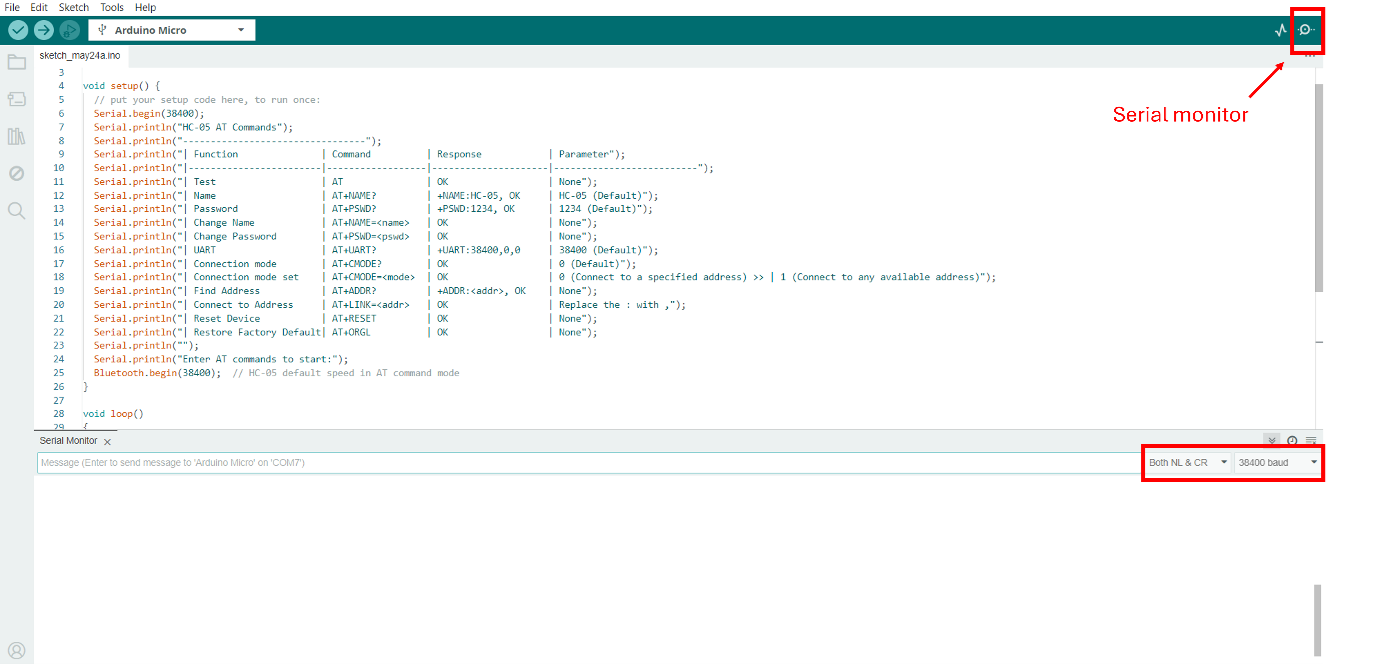Open the 38400 baud rate dropdown
The width and height of the screenshot is (1379, 664).
click(1277, 463)
